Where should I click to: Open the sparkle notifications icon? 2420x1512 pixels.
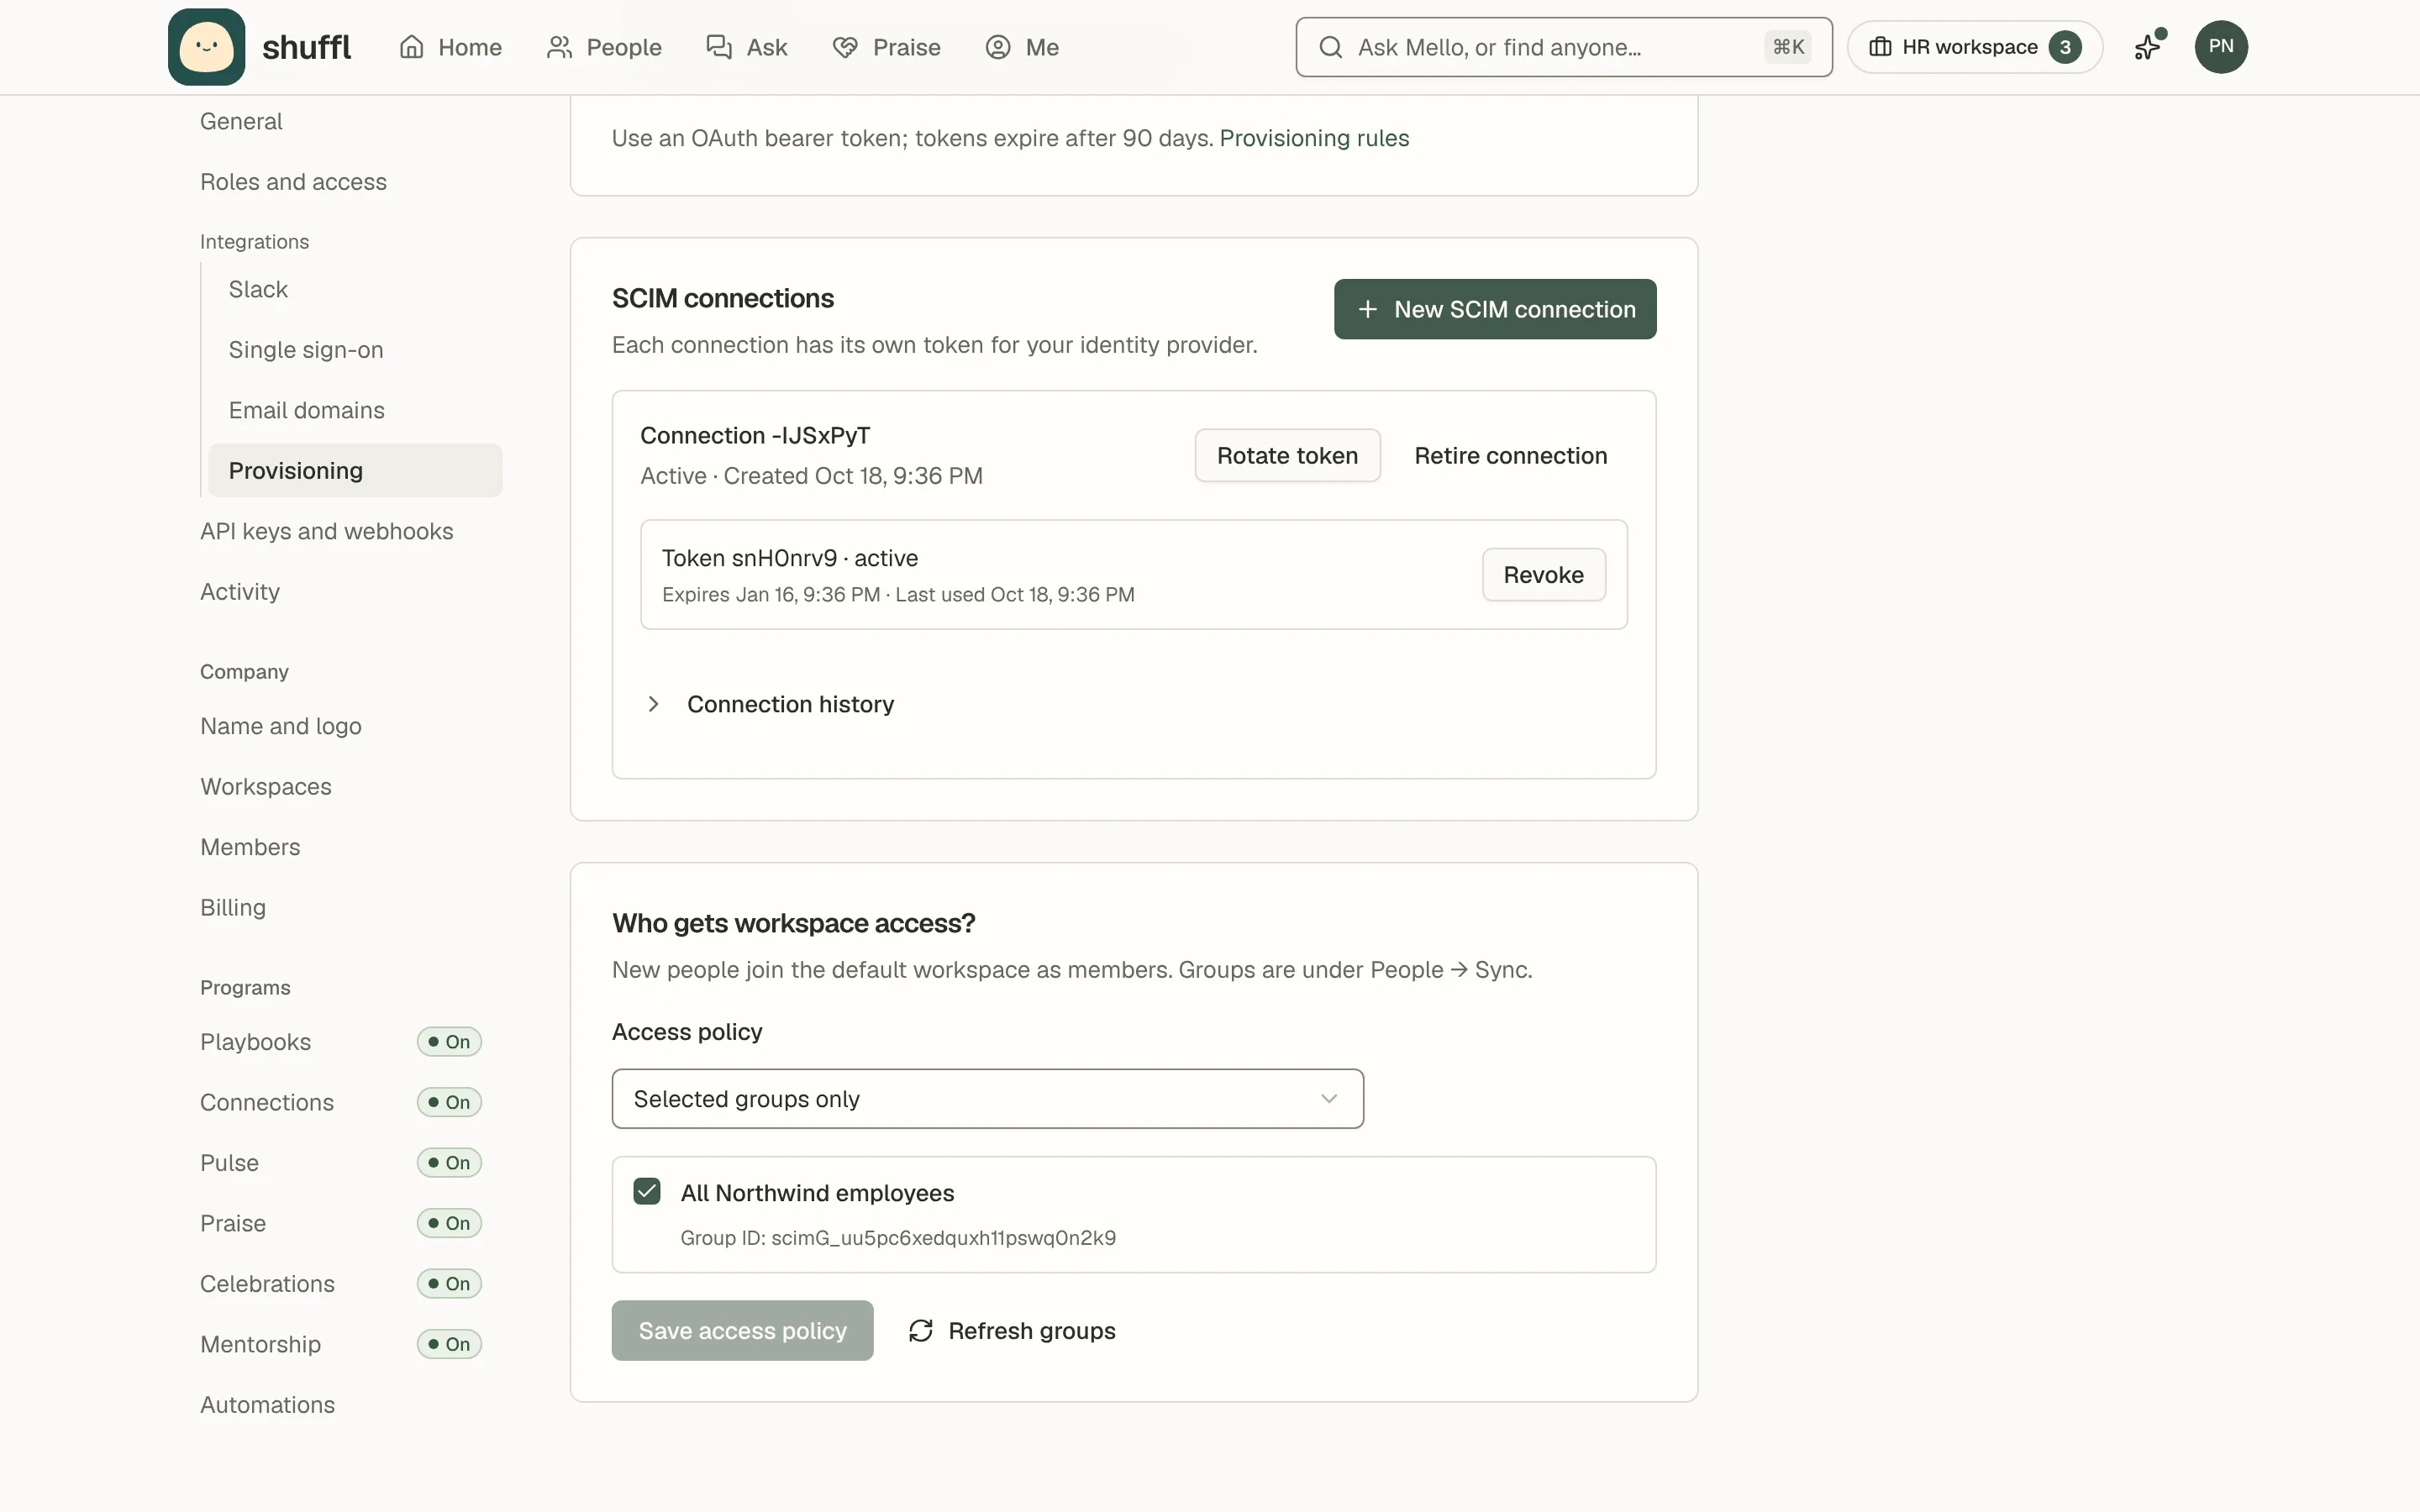pos(2148,46)
